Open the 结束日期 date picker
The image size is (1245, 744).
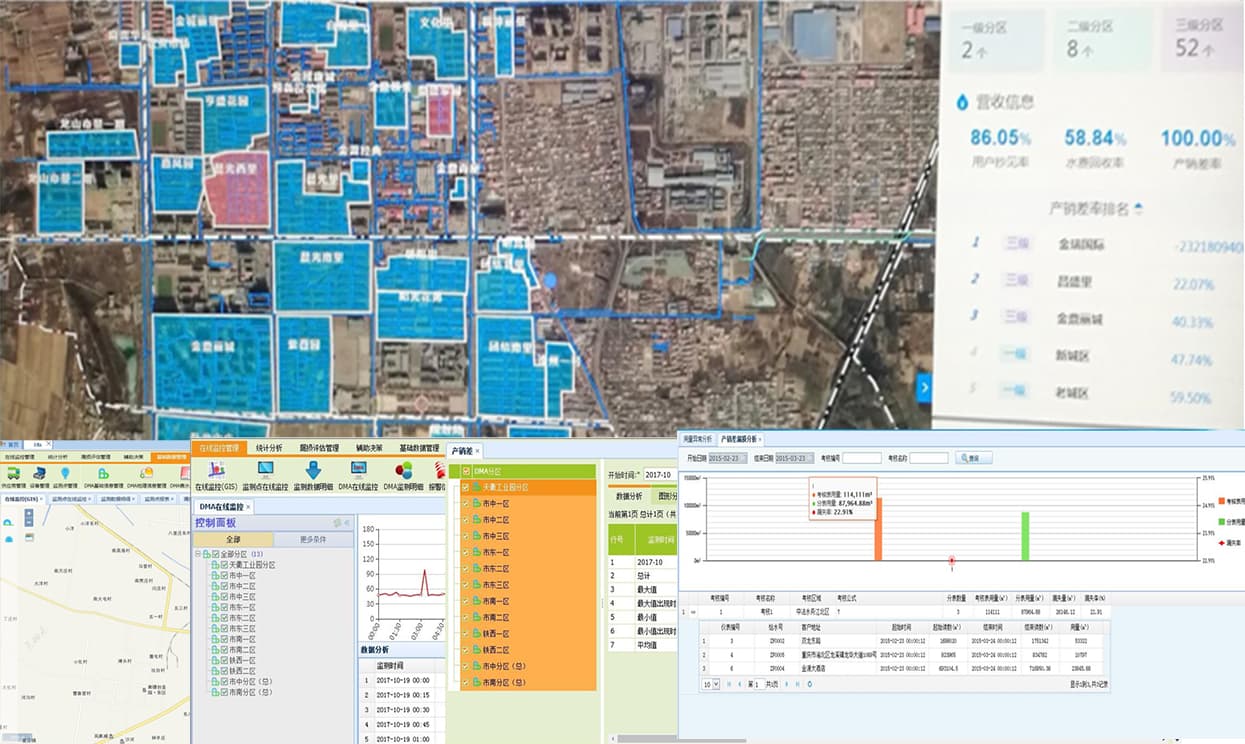tap(796, 458)
